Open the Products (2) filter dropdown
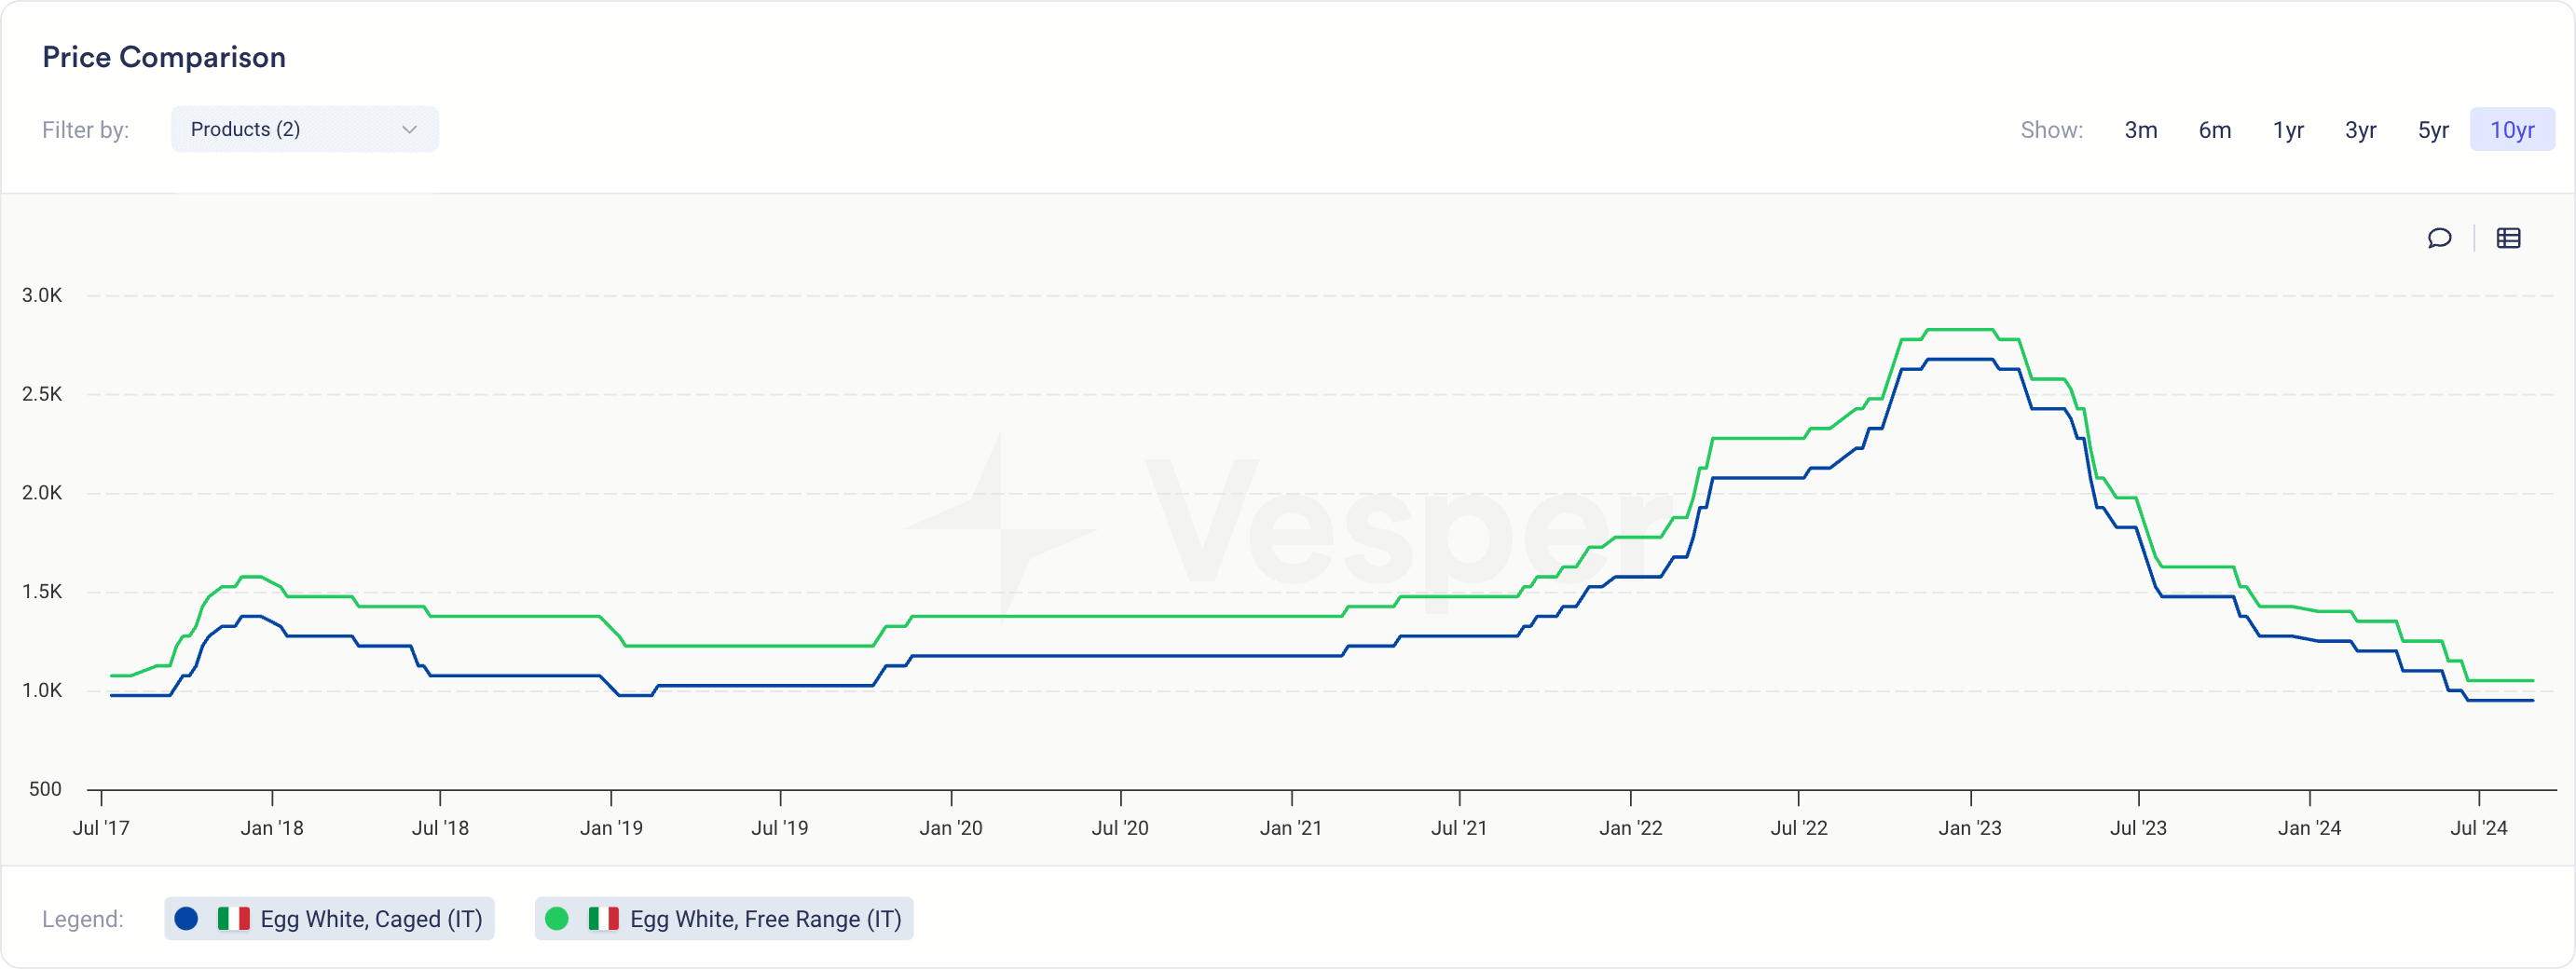Image resolution: width=2576 pixels, height=969 pixels. pyautogui.click(x=304, y=129)
